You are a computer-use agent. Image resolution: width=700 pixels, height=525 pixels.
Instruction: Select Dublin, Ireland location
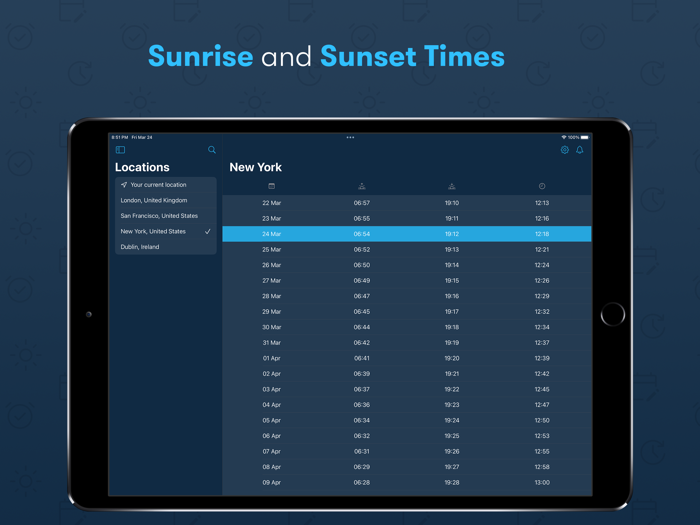(166, 247)
